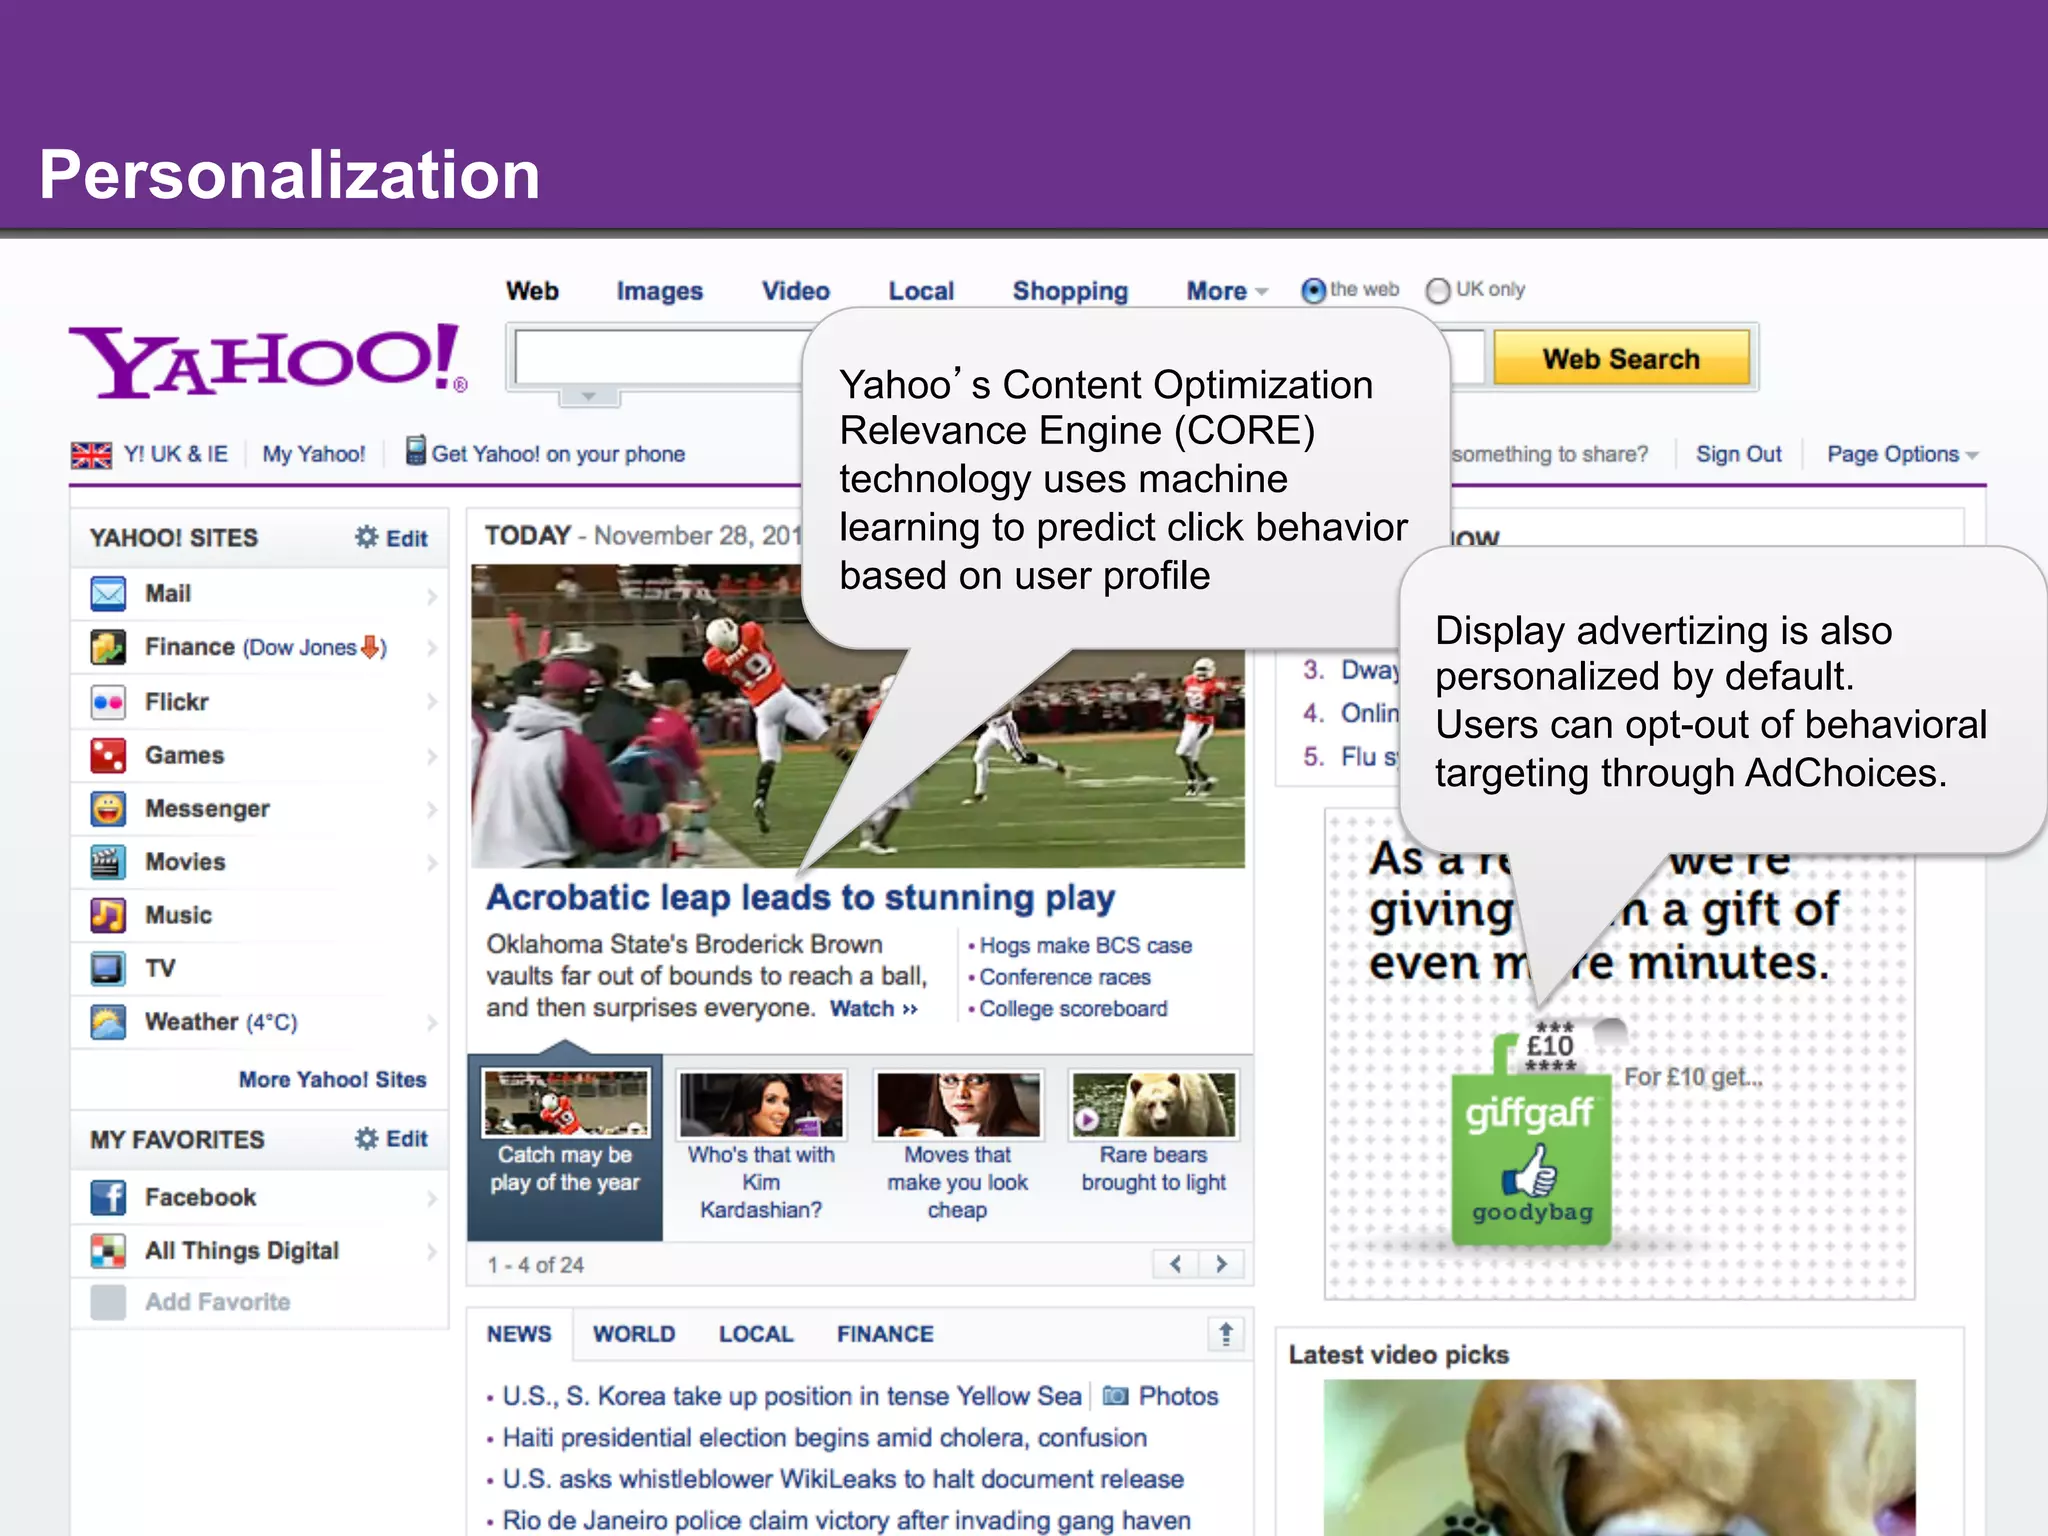Screen dimensions: 2048x1536
Task: Expand the Page Options dropdown
Action: (1902, 454)
